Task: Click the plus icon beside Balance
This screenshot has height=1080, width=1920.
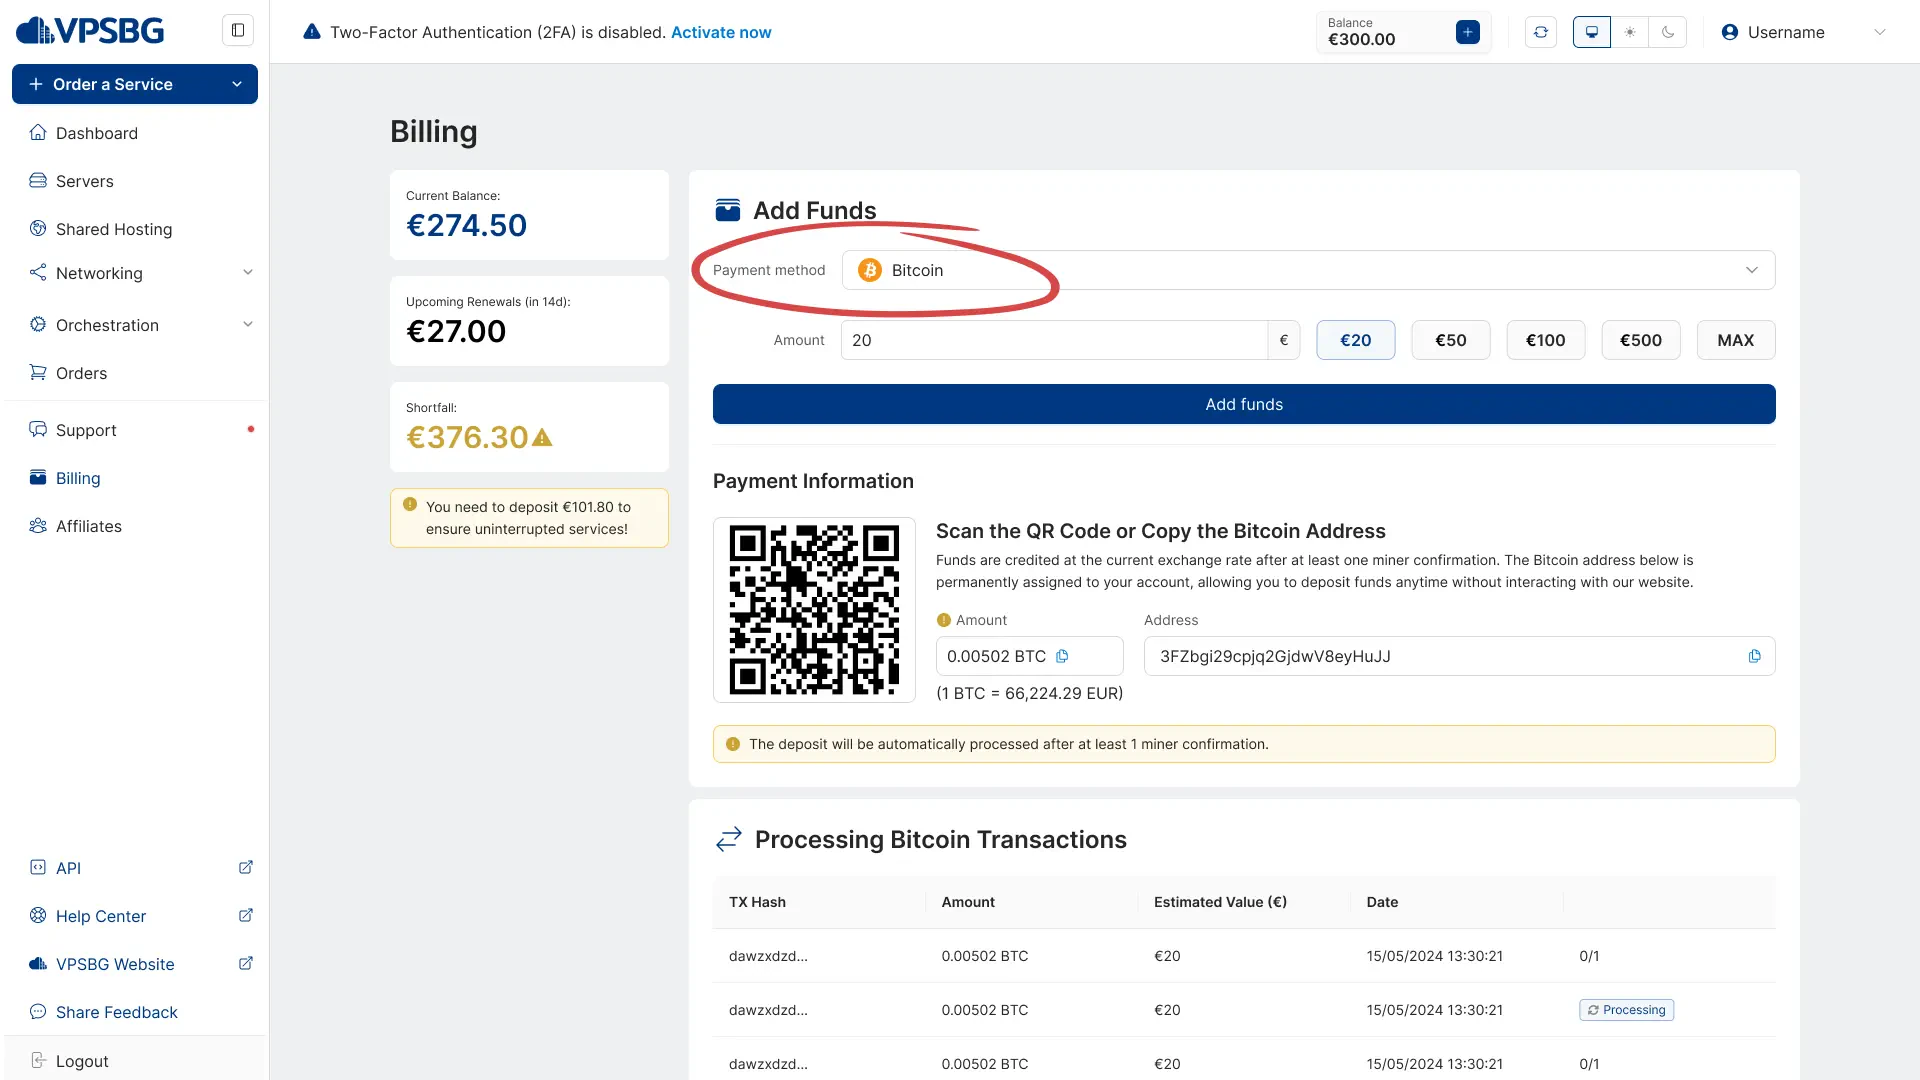Action: [x=1467, y=32]
